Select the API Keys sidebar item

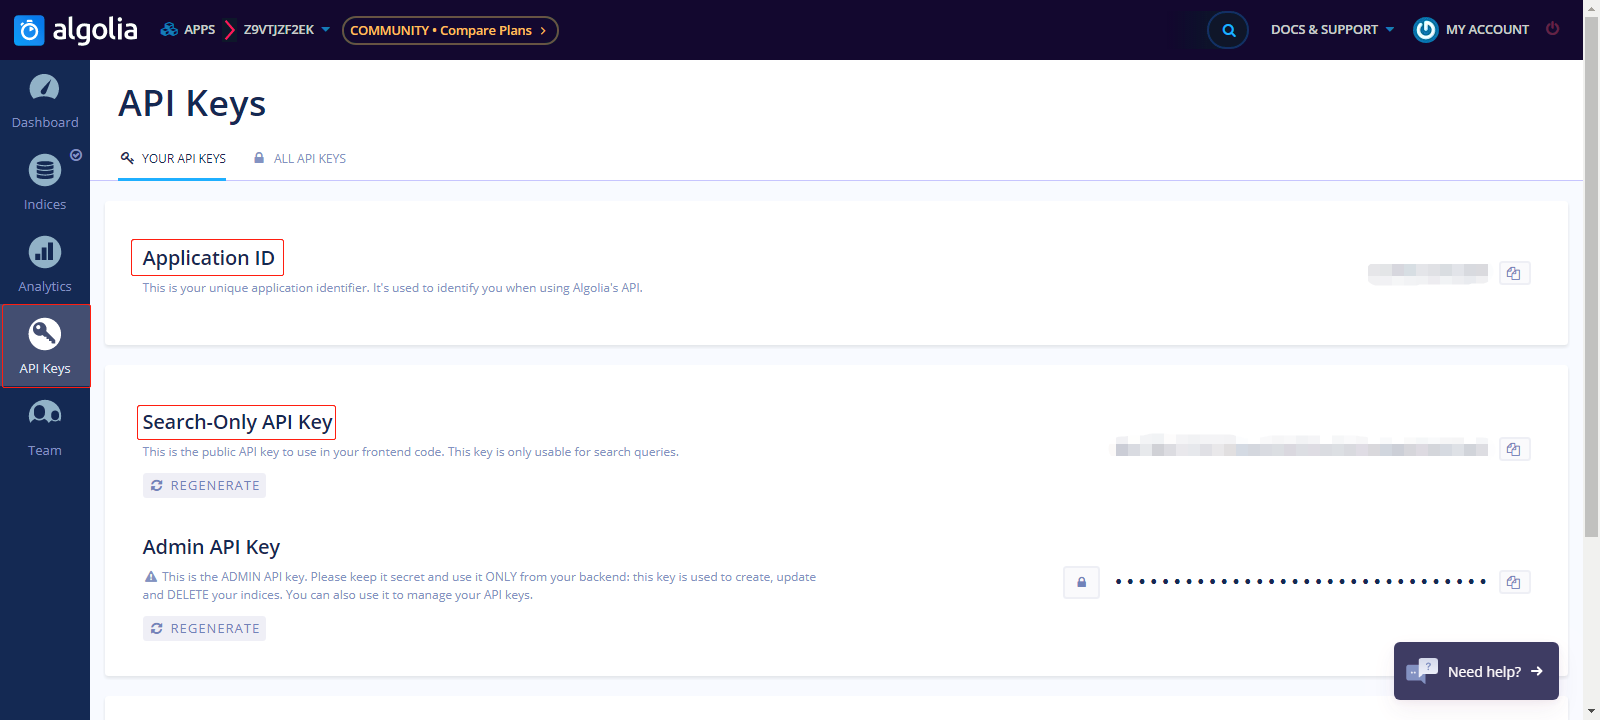click(x=45, y=346)
